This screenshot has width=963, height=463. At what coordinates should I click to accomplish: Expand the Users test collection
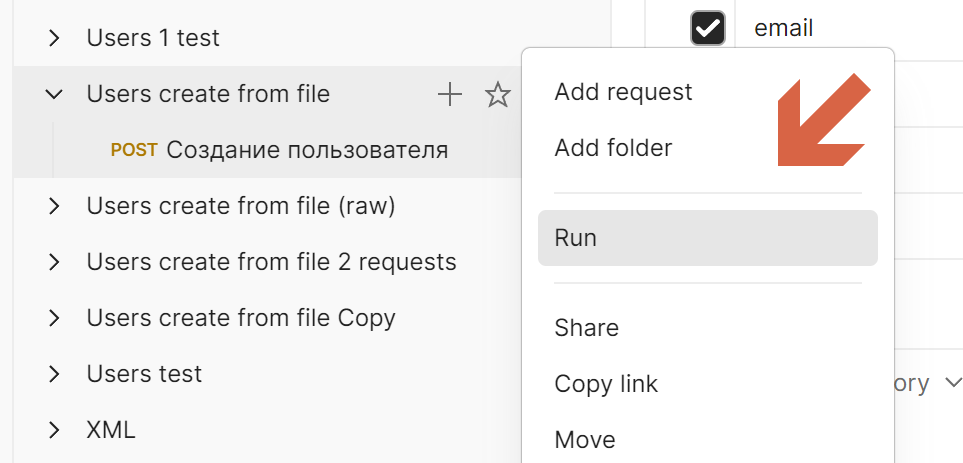pyautogui.click(x=54, y=374)
